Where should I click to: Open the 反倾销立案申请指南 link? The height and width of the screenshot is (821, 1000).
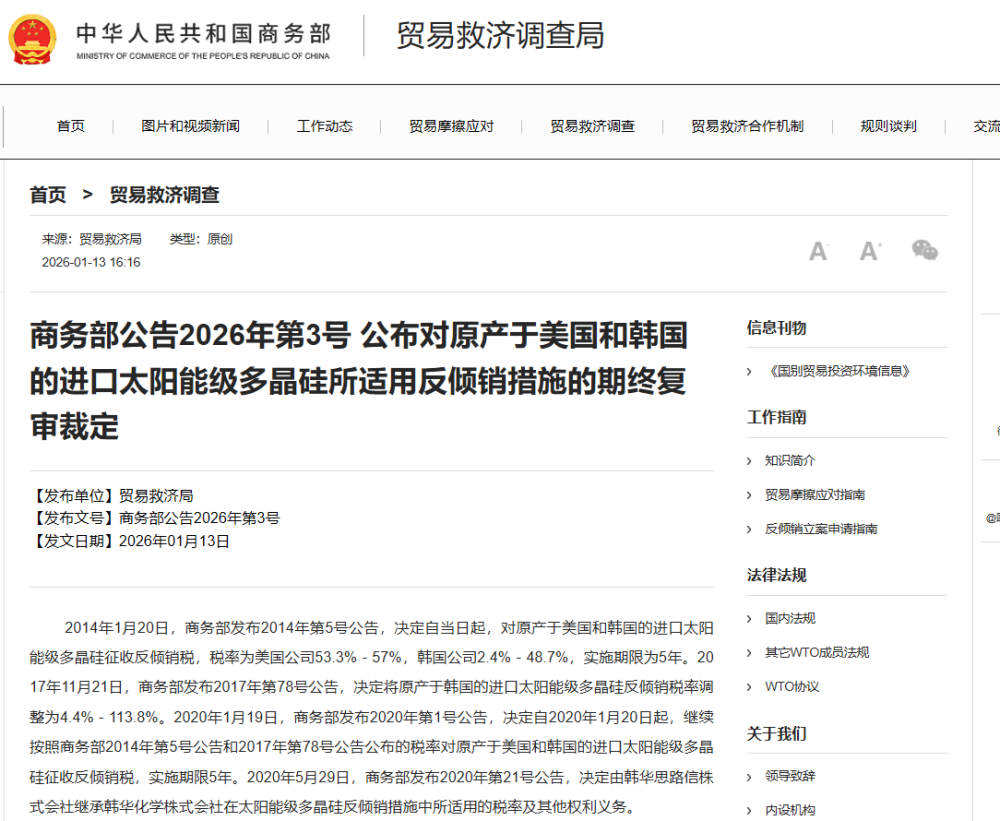click(x=821, y=529)
